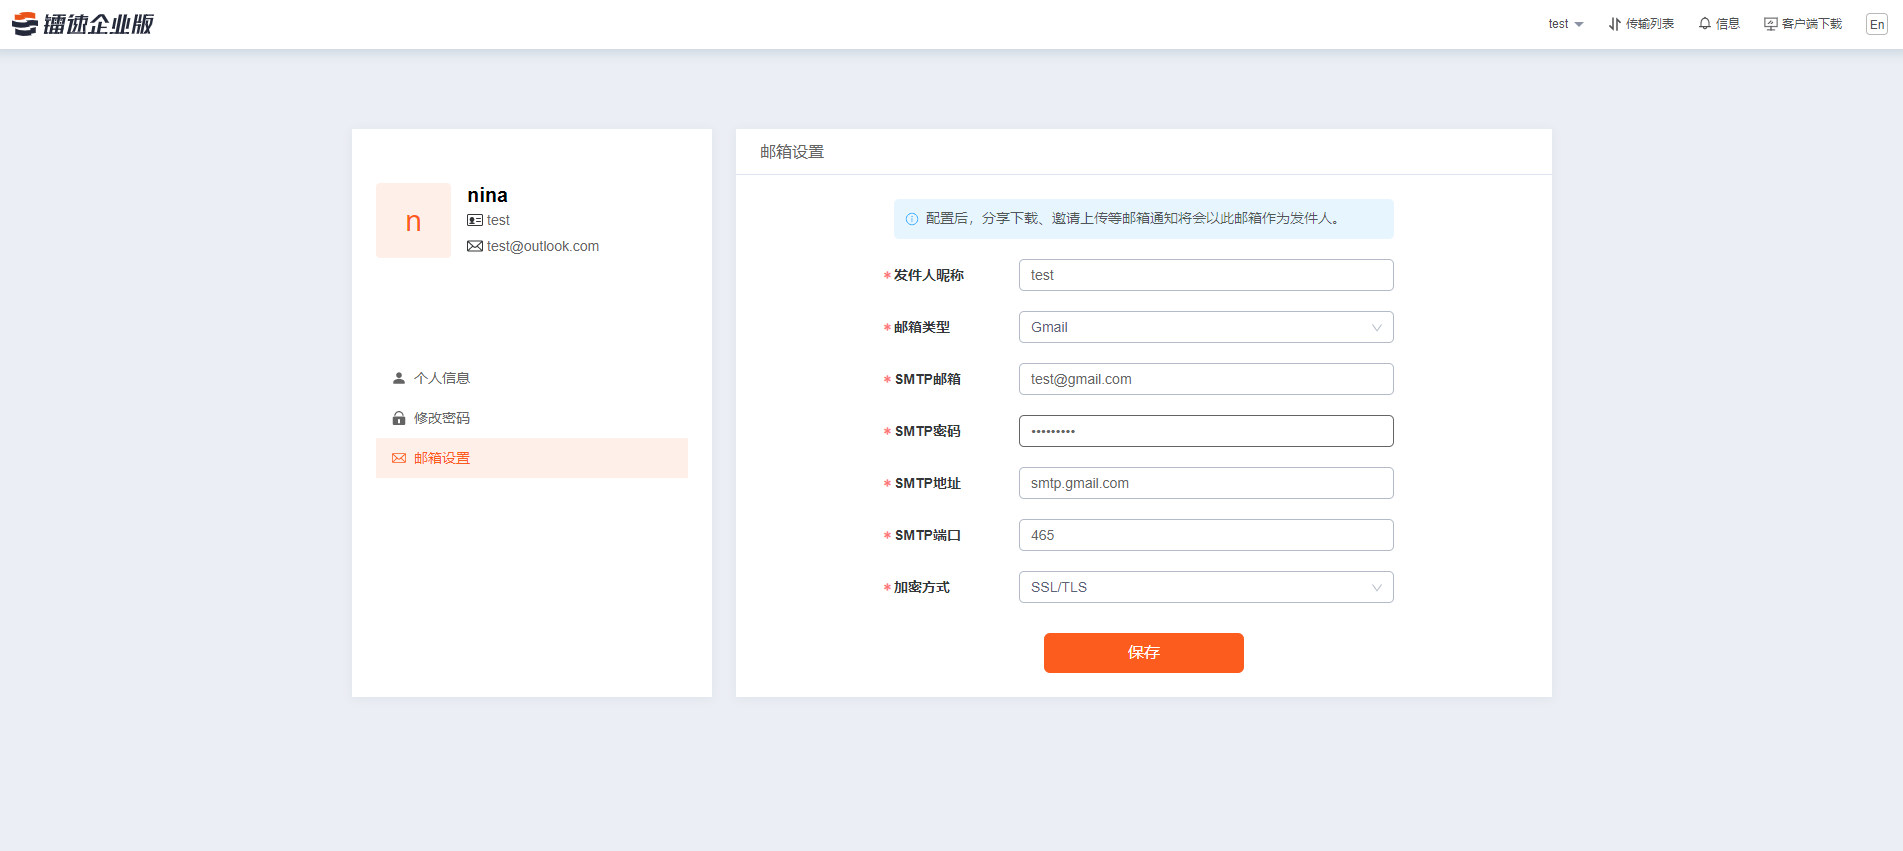
Task: Click the client download monitor icon
Action: (x=1770, y=24)
